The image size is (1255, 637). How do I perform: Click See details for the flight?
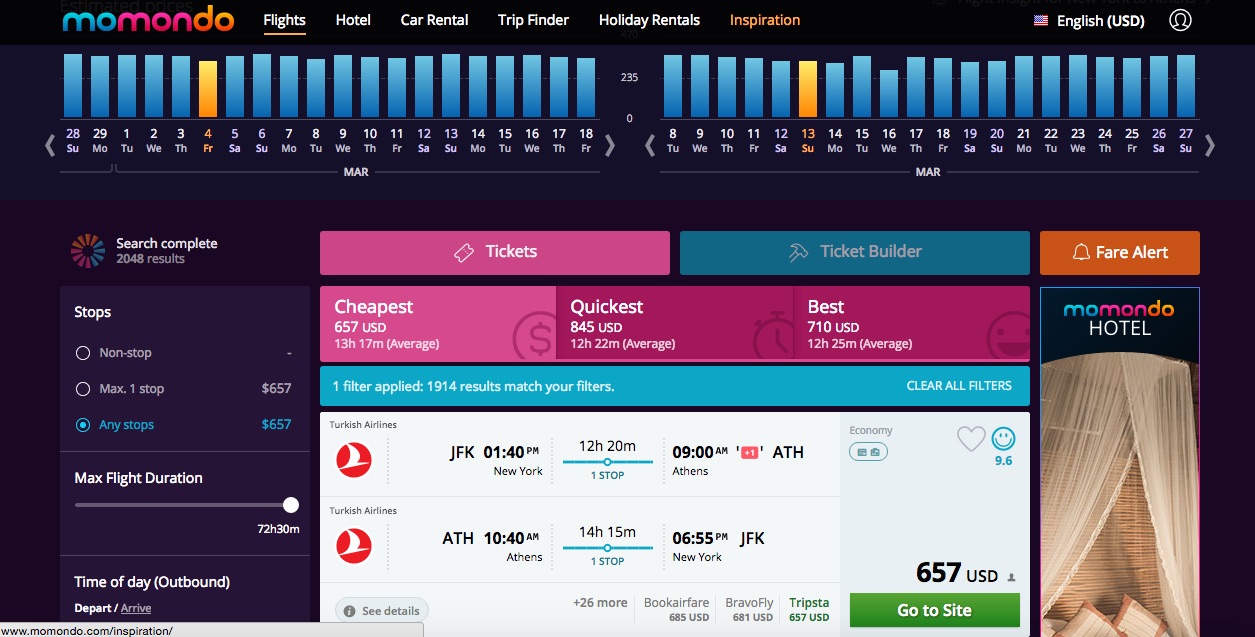click(382, 611)
